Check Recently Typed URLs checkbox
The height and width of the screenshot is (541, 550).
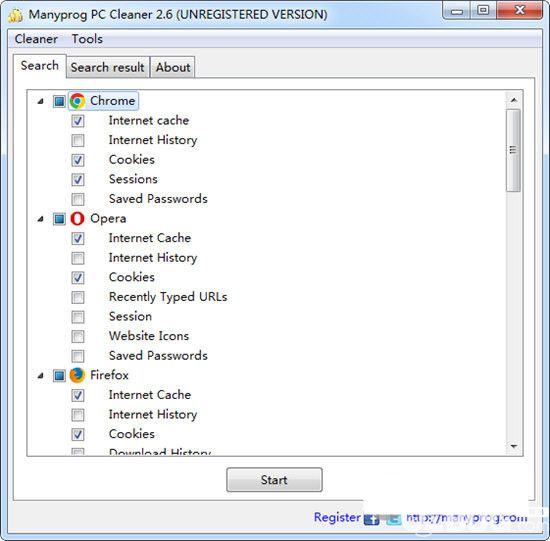point(78,298)
